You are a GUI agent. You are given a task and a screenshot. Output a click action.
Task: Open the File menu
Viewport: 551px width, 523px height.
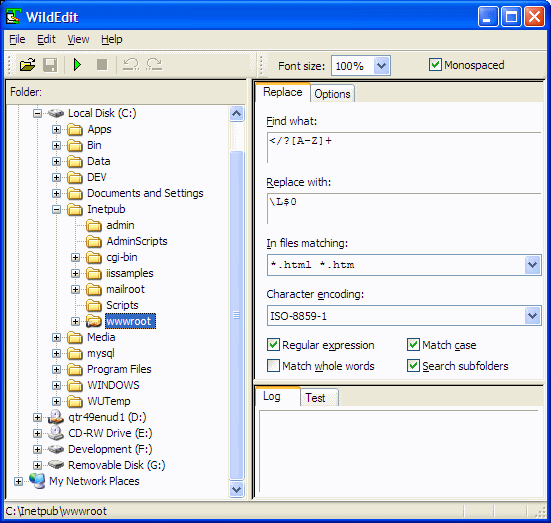click(17, 39)
